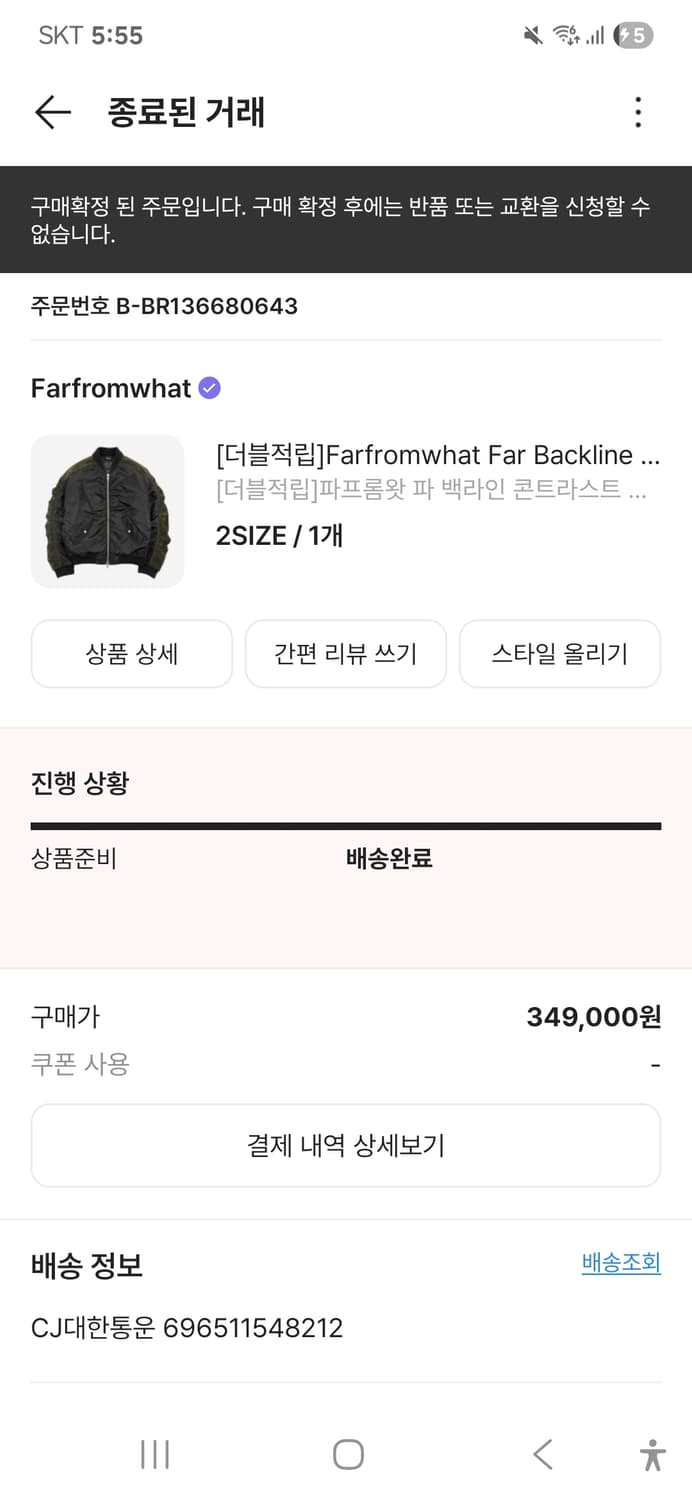The height and width of the screenshot is (1500, 692).
Task: Tap 간편 리뷰 쓰기 to write a review
Action: click(345, 653)
